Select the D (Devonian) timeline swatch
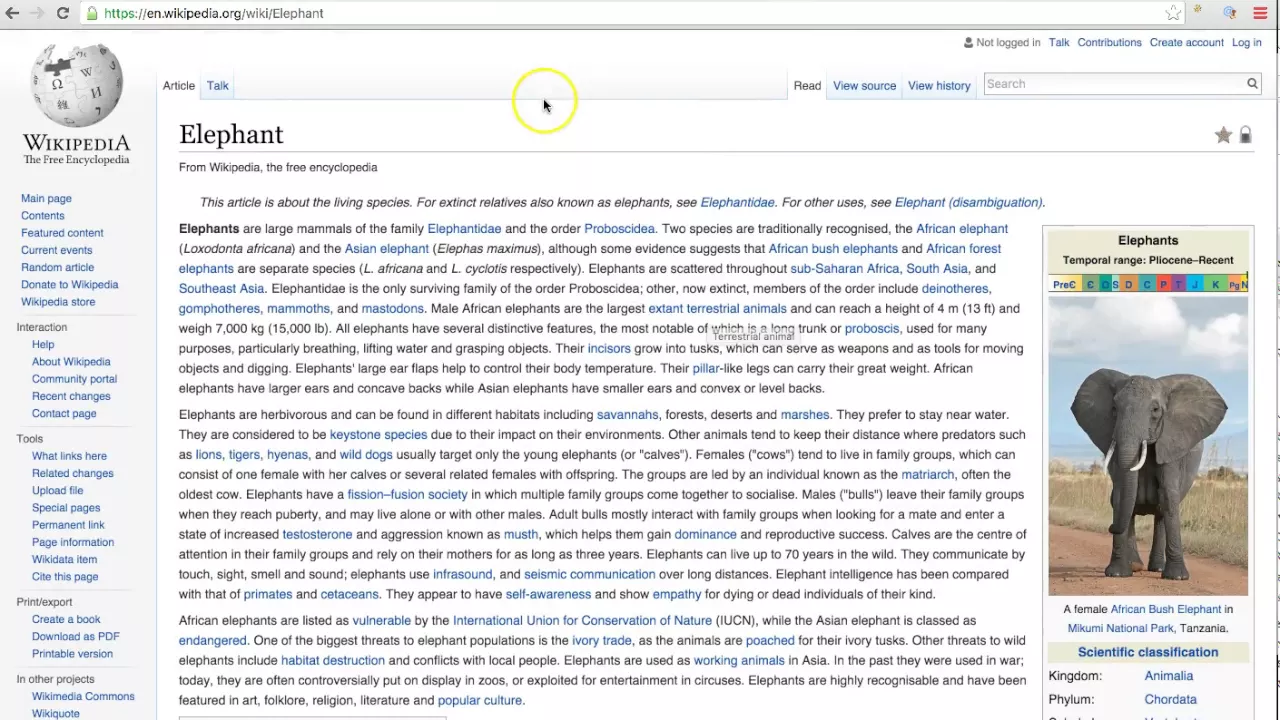 [x=1128, y=285]
